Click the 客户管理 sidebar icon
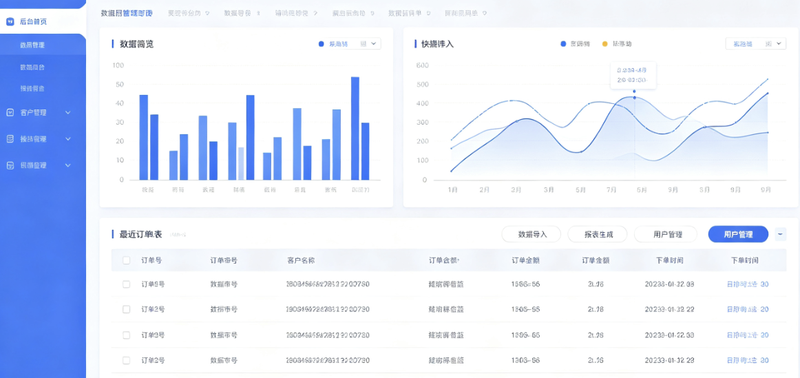800x378 pixels. tap(10, 112)
